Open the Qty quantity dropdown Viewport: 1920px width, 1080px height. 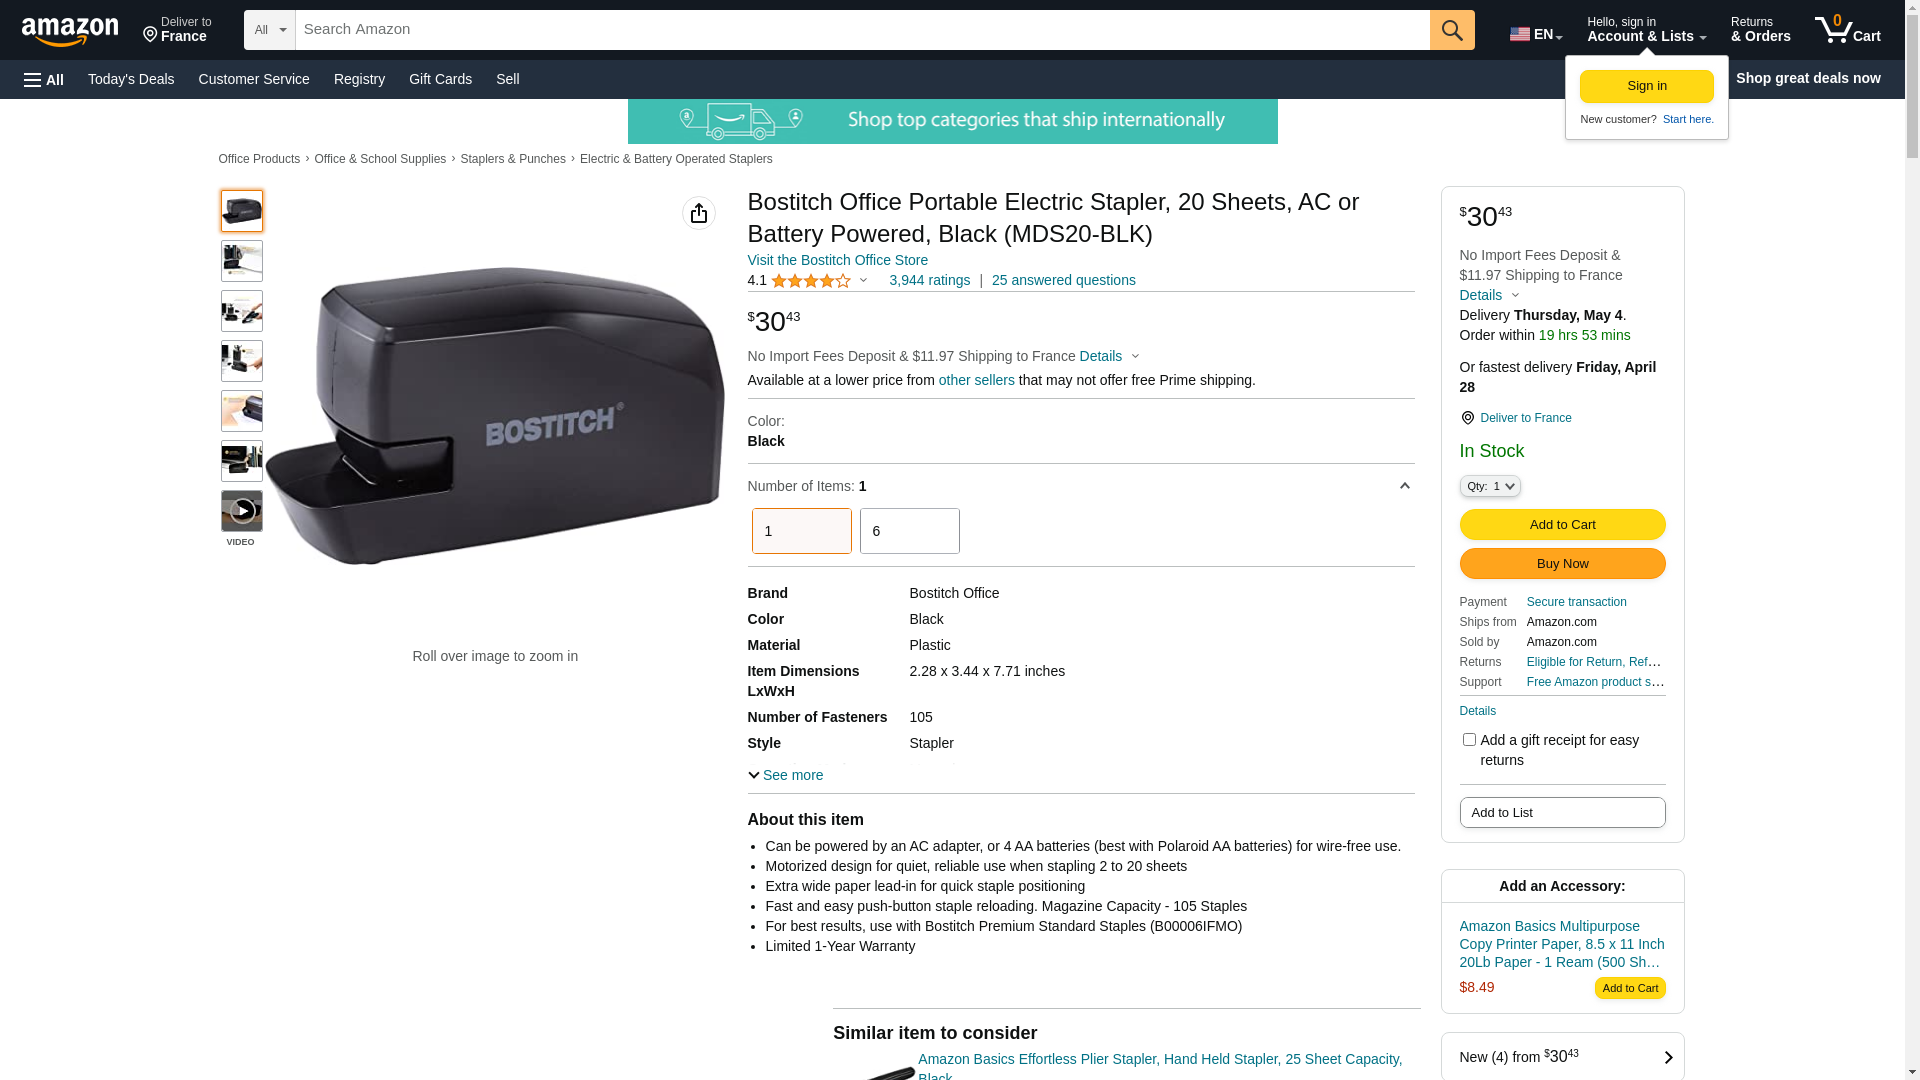point(1489,486)
